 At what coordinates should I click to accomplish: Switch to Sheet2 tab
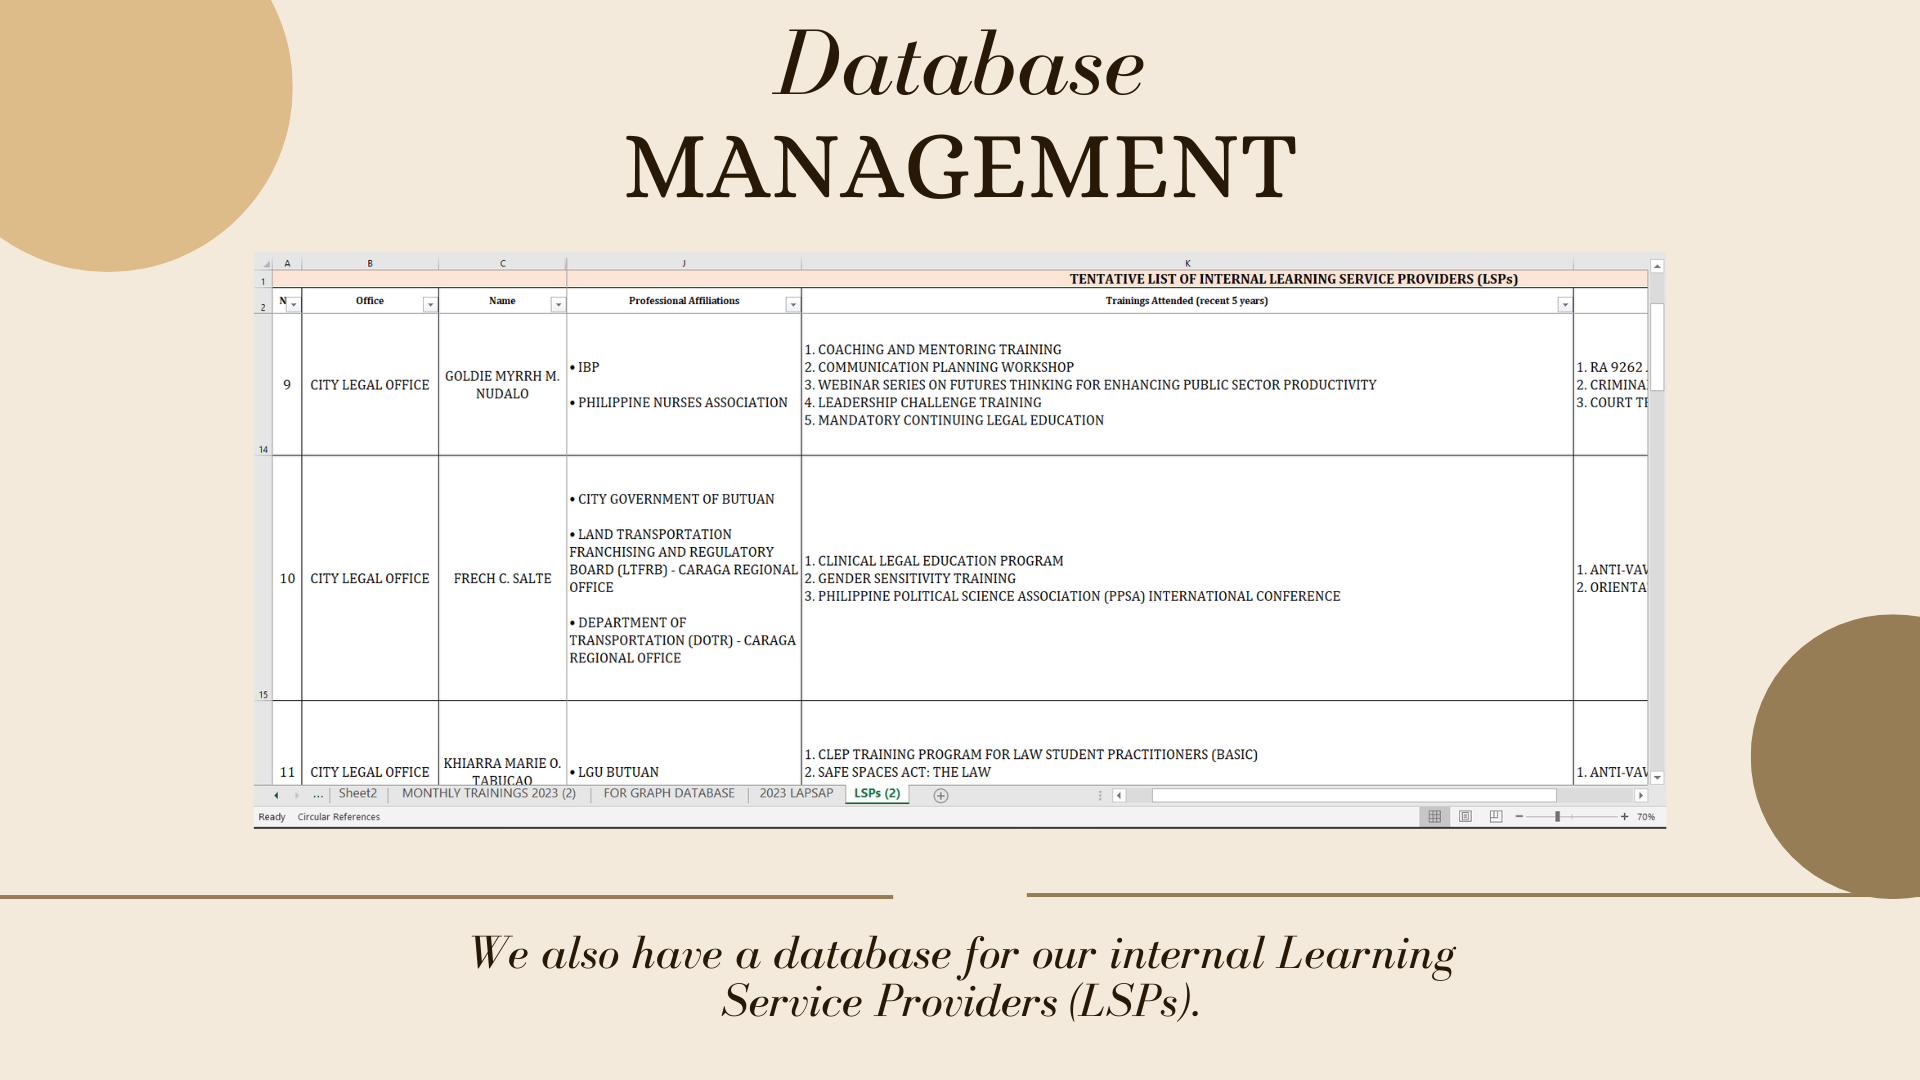(x=357, y=794)
